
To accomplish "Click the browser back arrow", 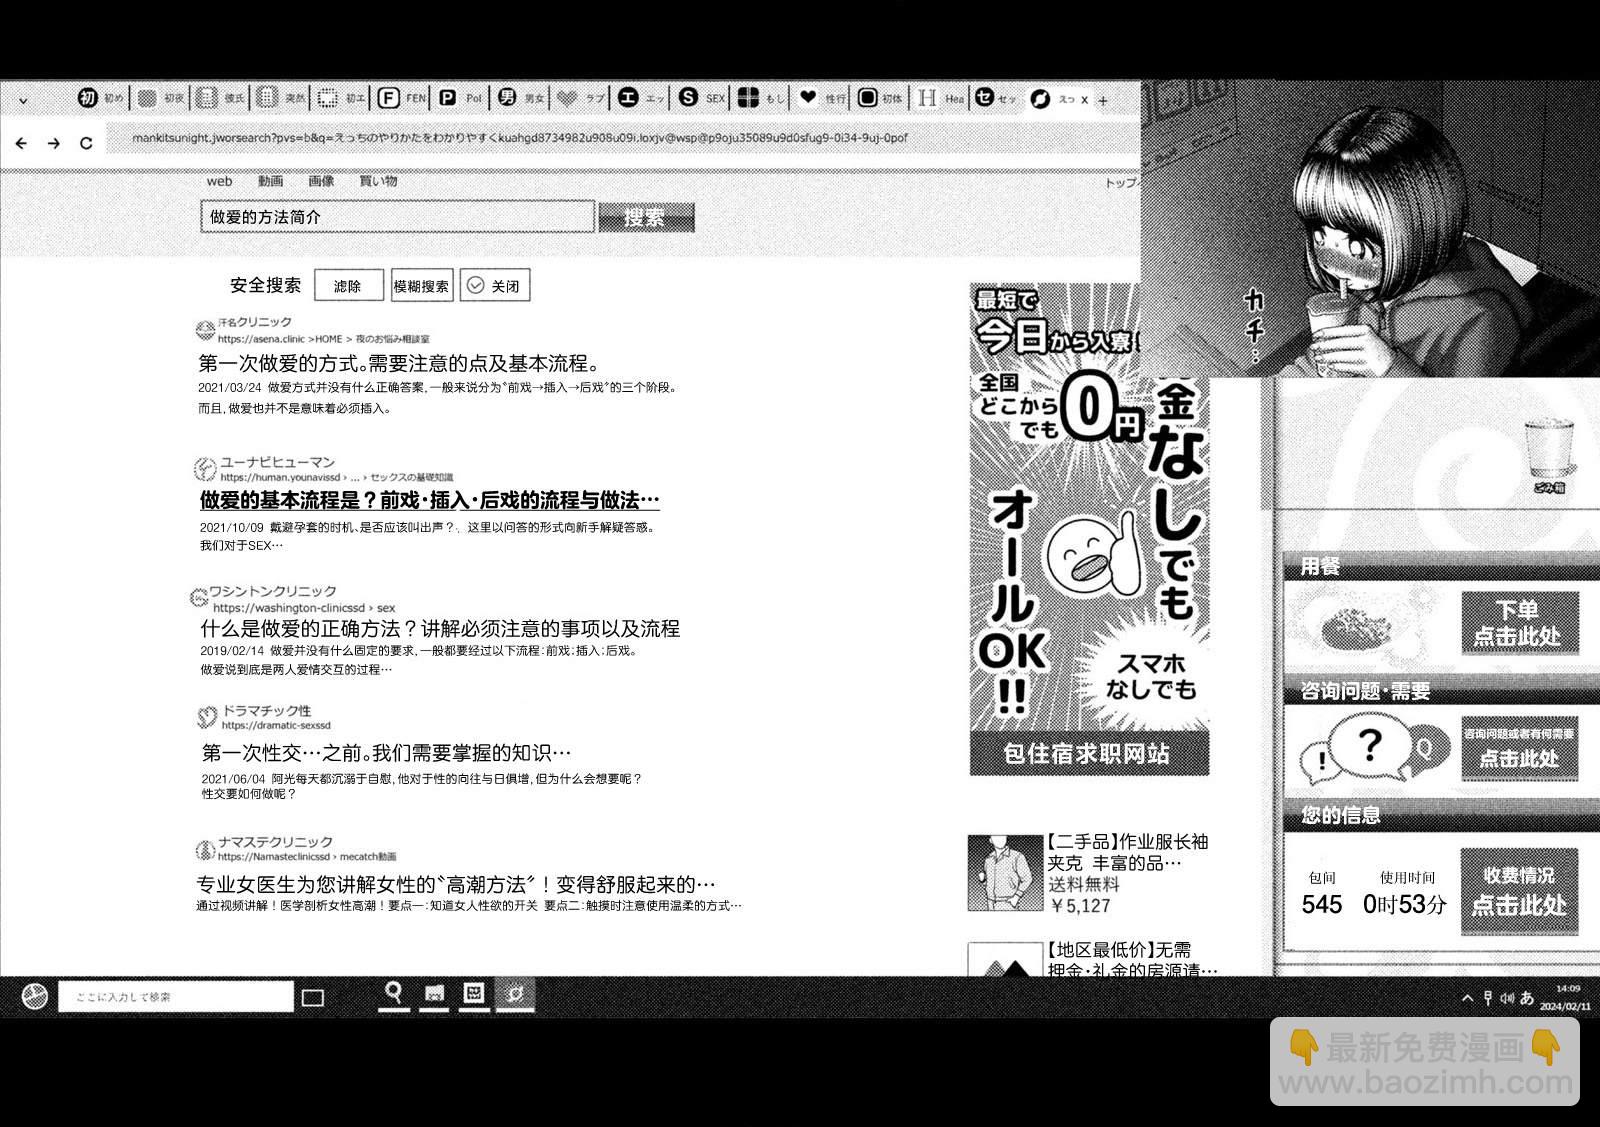I will tap(21, 143).
